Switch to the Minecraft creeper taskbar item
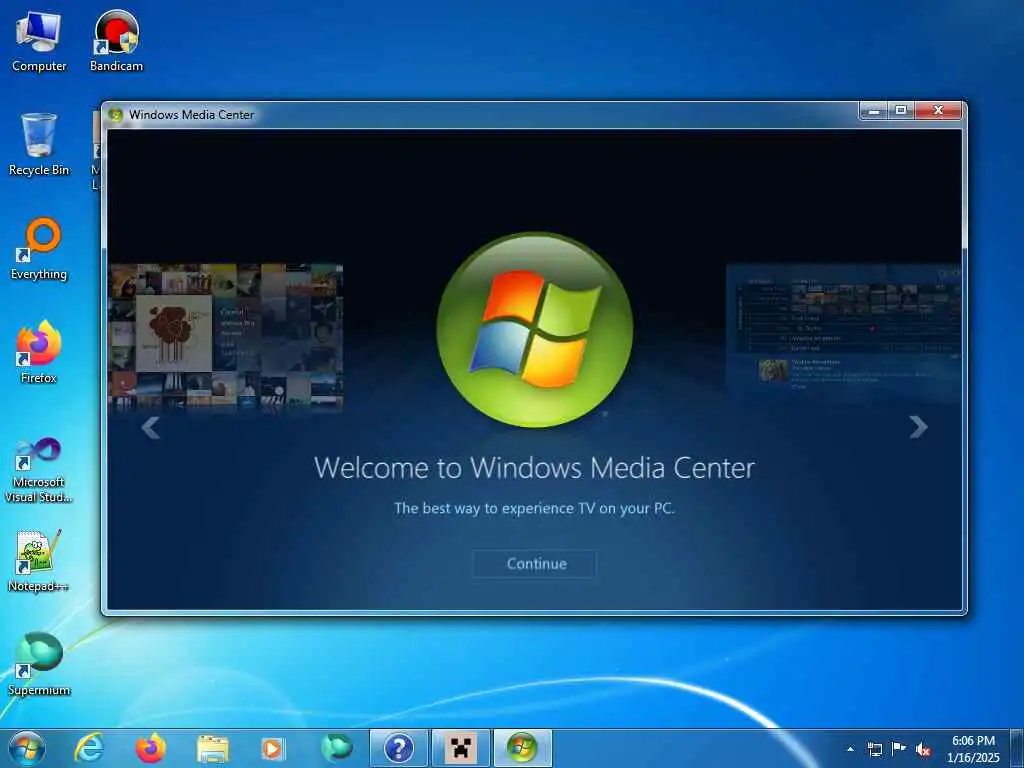The width and height of the screenshot is (1024, 768). [460, 748]
